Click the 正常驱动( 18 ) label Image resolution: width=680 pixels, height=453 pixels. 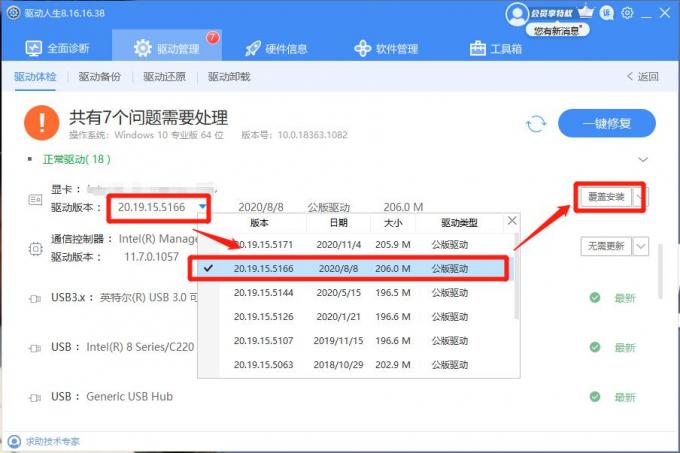pos(77,160)
